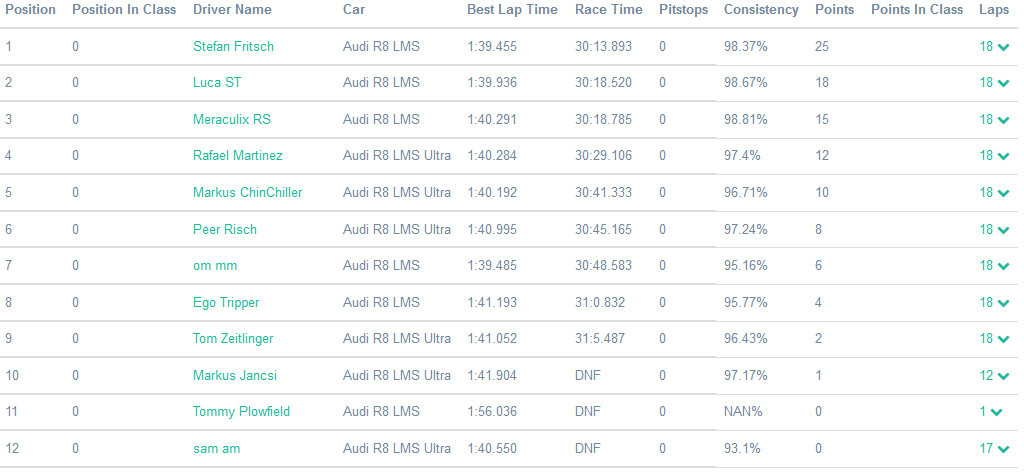
Task: Expand laps chevron for Rafael Martinez
Action: [1003, 156]
